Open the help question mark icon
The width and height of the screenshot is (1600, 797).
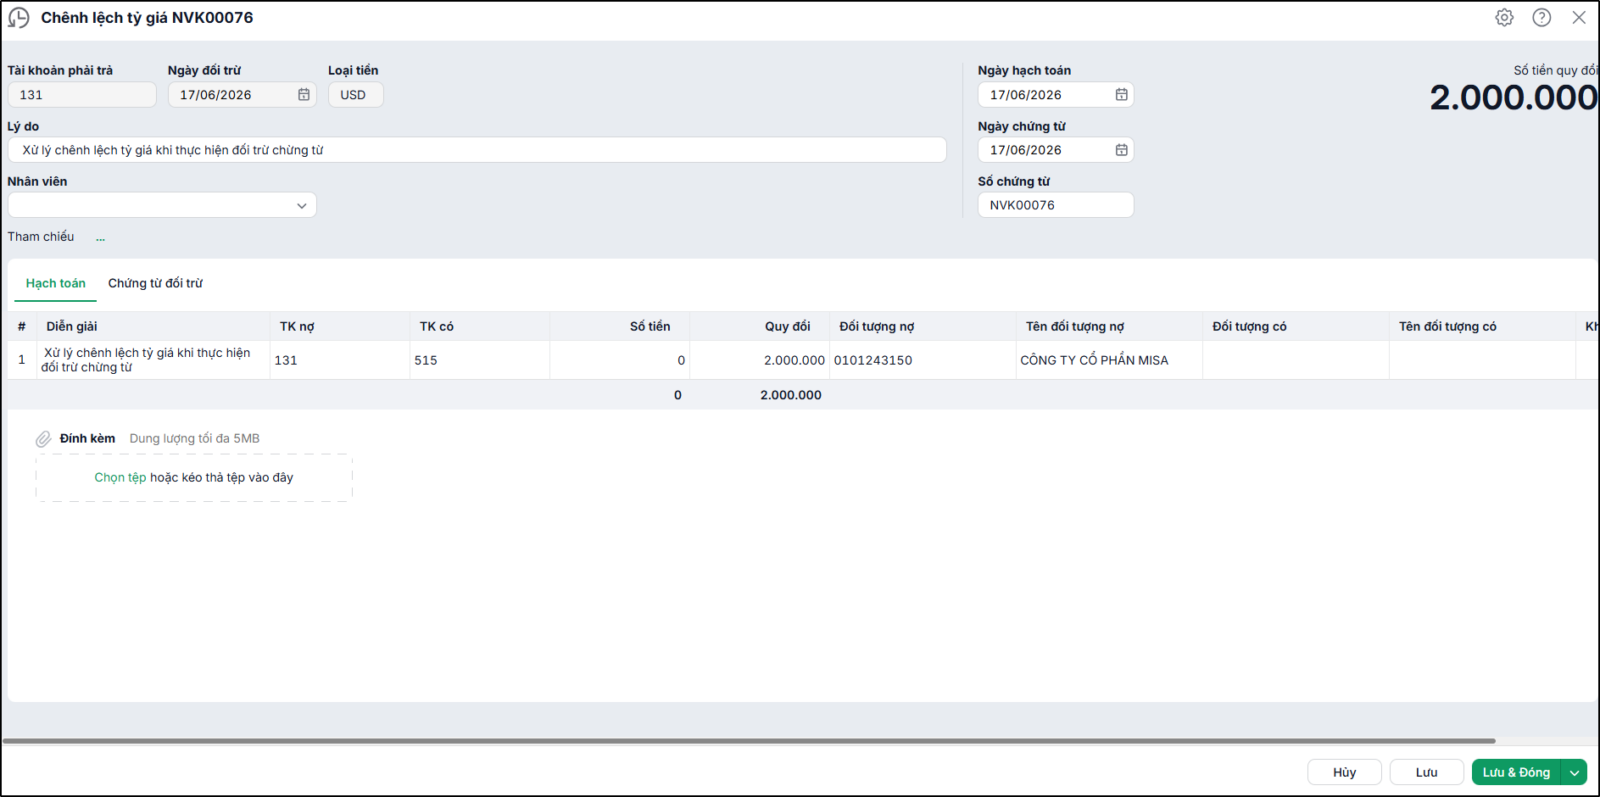tap(1542, 18)
